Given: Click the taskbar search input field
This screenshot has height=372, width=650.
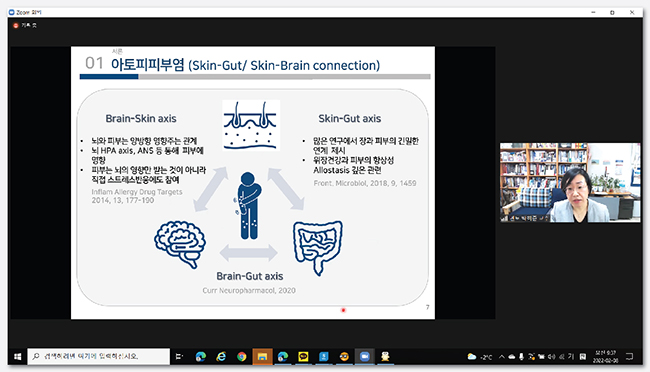Looking at the screenshot, I should (99, 357).
